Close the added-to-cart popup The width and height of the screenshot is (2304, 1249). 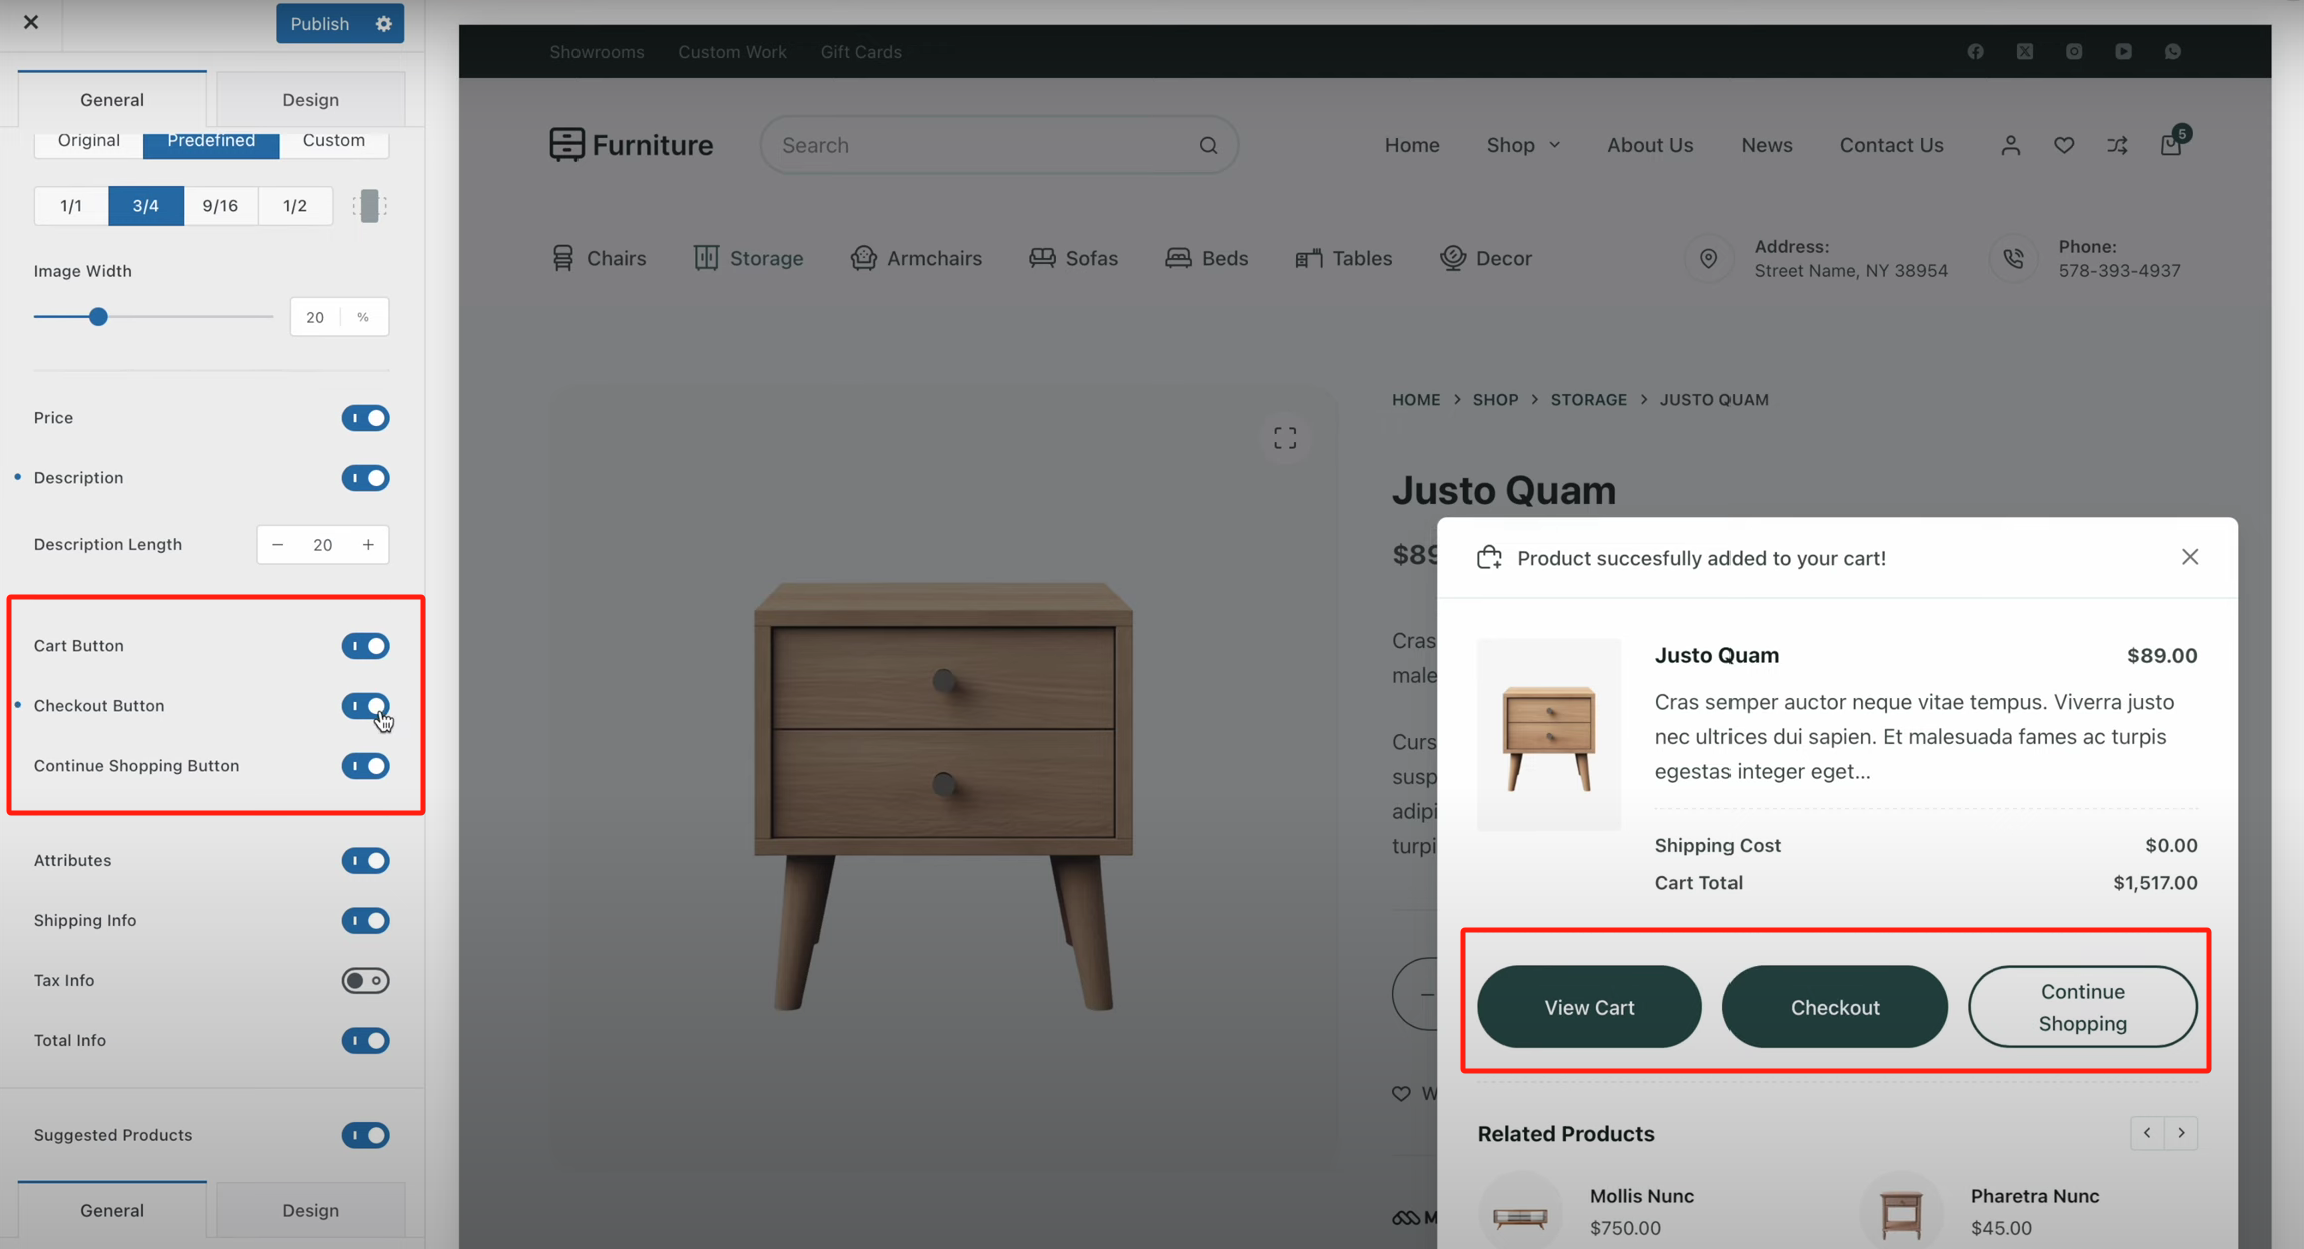[2190, 557]
